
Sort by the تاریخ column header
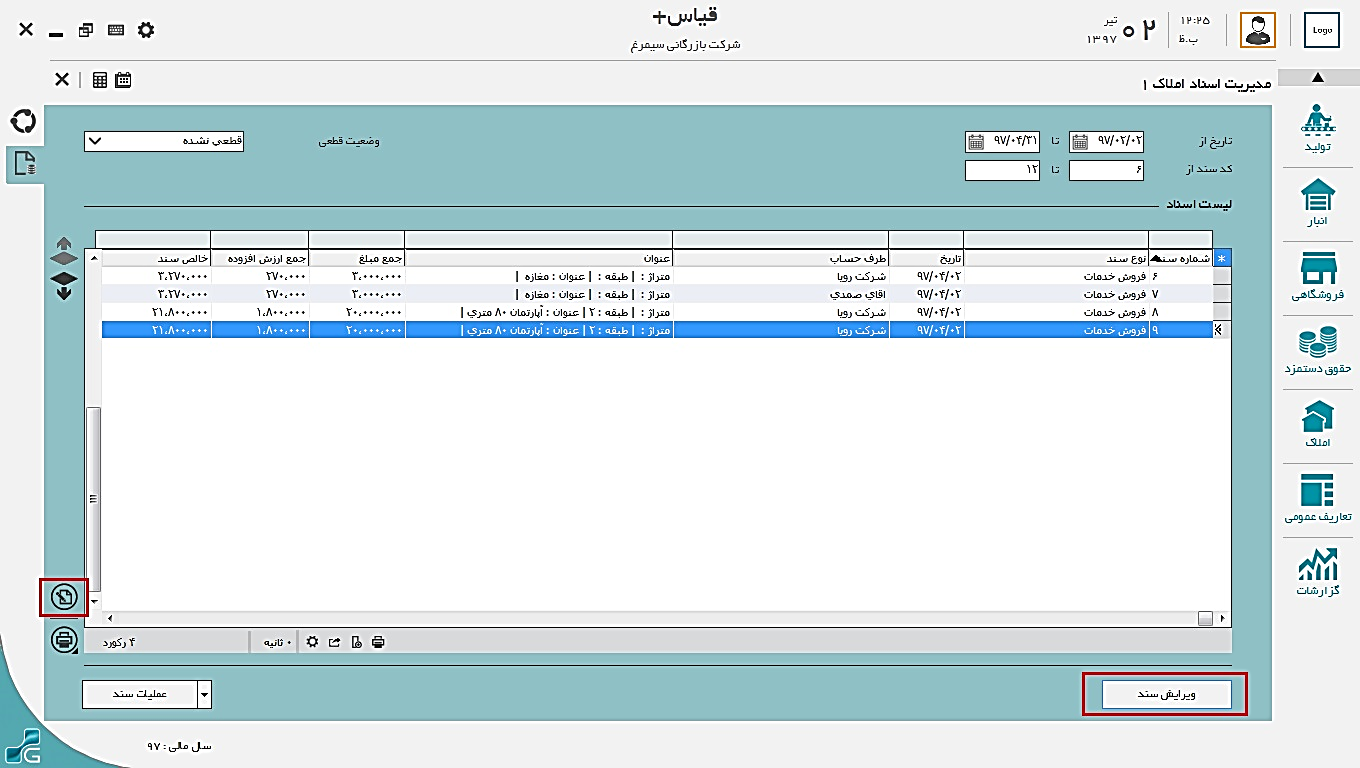[x=926, y=258]
